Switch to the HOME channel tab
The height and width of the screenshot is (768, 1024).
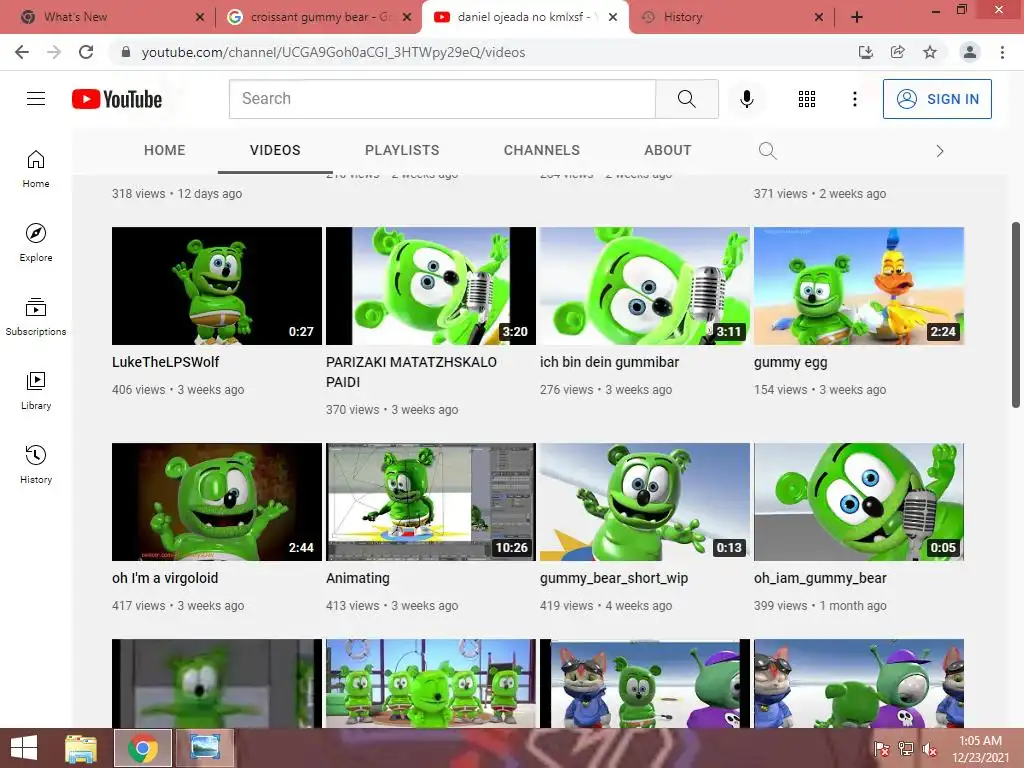[x=165, y=150]
